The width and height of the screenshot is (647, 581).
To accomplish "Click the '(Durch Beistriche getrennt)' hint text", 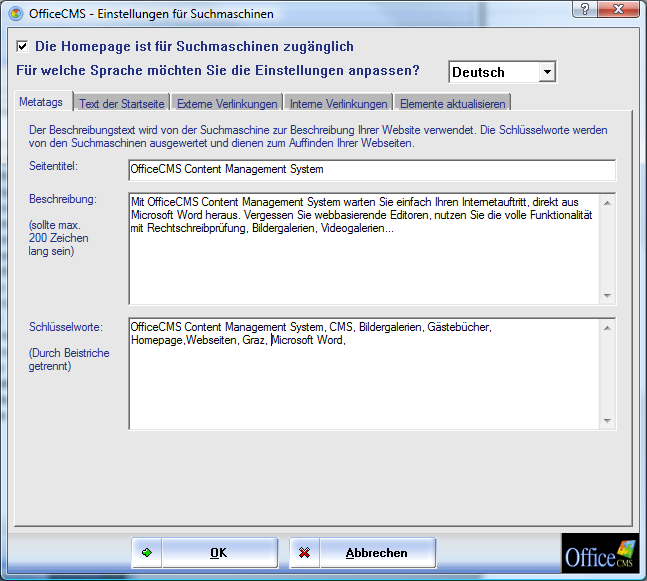I will click(x=69, y=359).
